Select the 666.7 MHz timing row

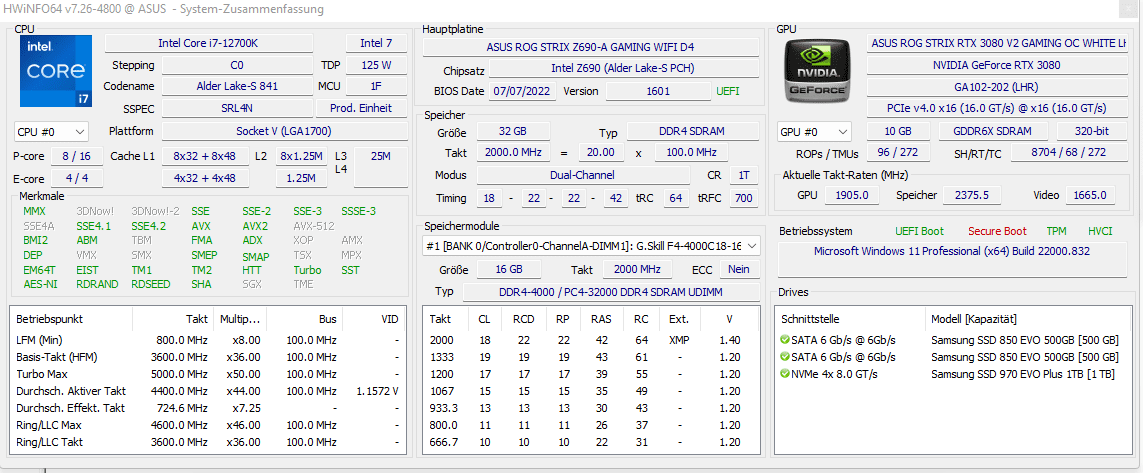tap(591, 442)
